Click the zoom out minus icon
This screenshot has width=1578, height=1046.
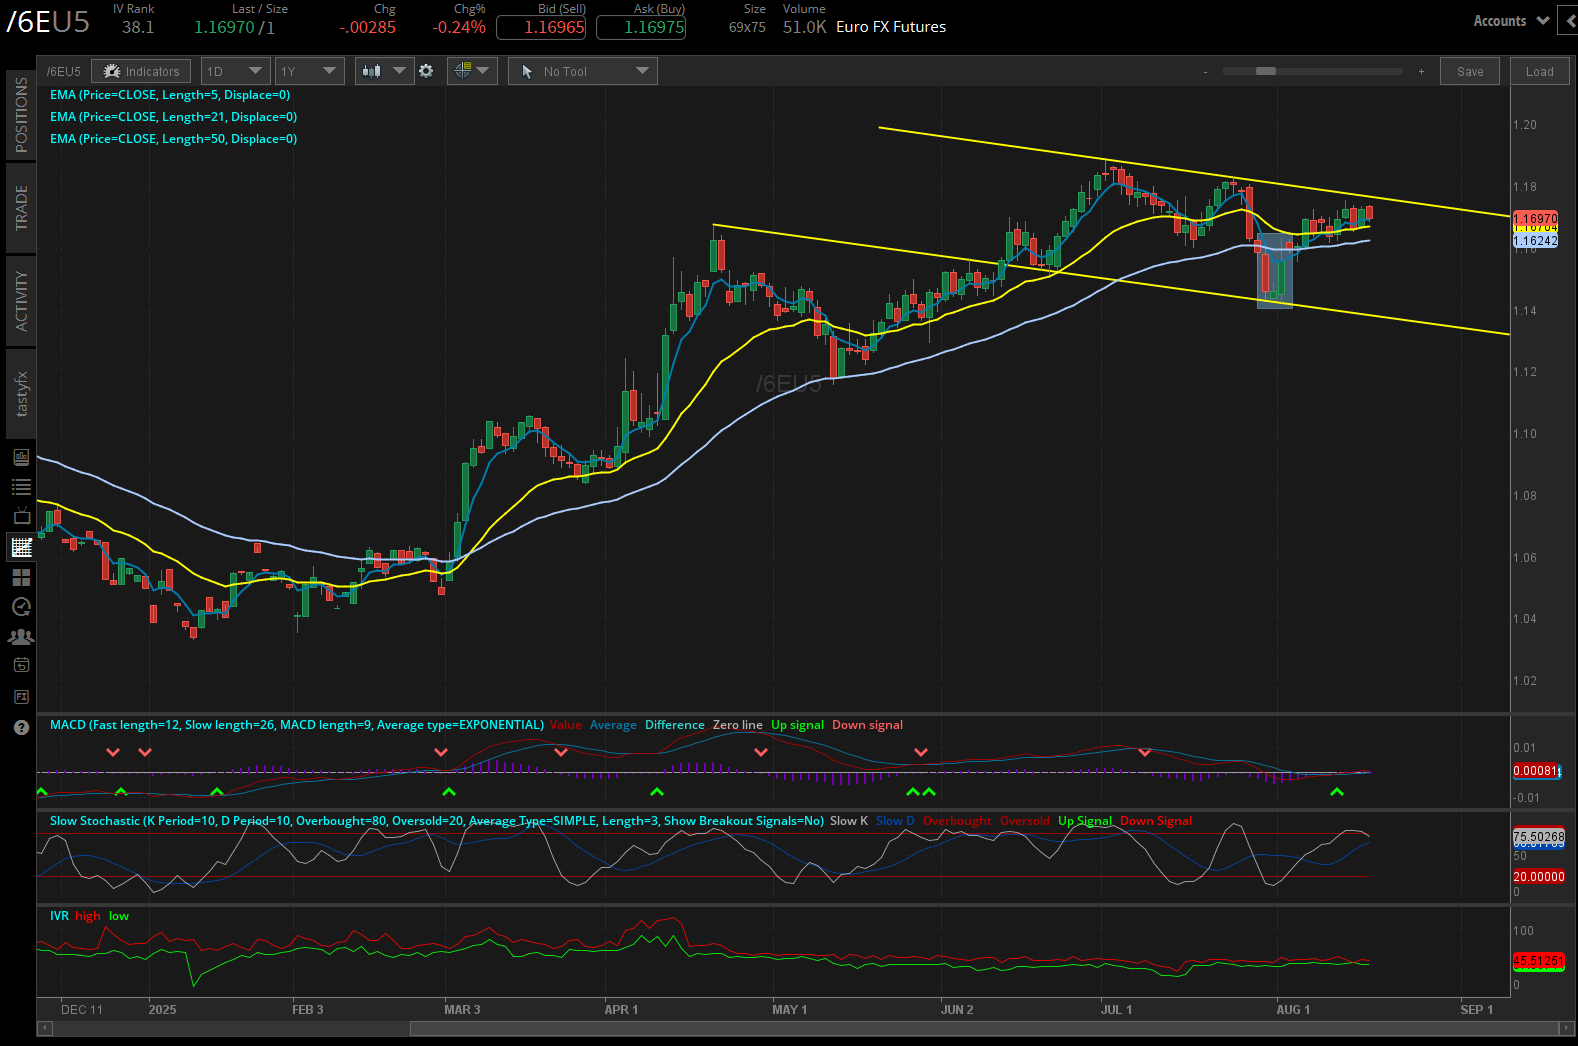[x=1205, y=72]
